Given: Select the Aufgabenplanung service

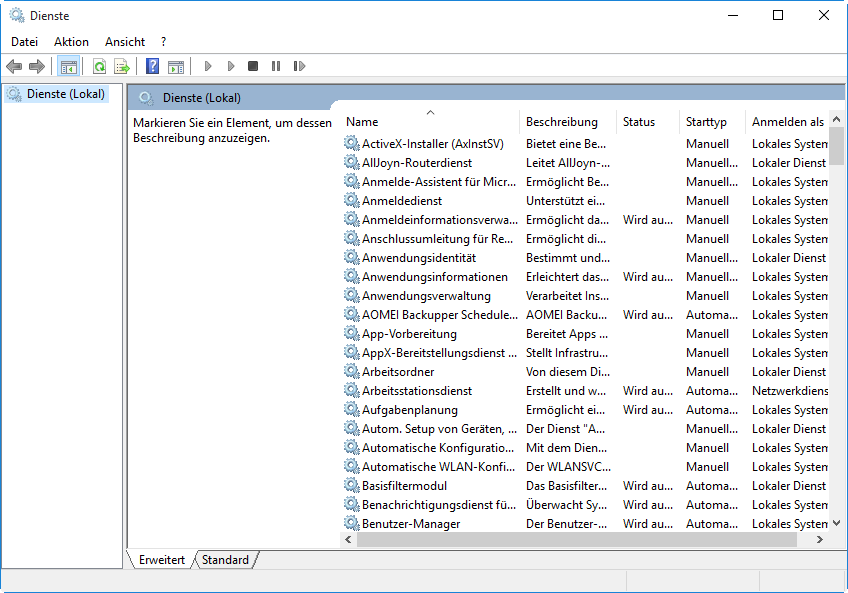Looking at the screenshot, I should click(409, 410).
